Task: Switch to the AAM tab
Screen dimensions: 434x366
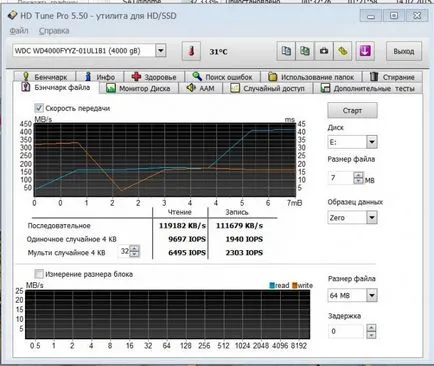Action: click(200, 88)
